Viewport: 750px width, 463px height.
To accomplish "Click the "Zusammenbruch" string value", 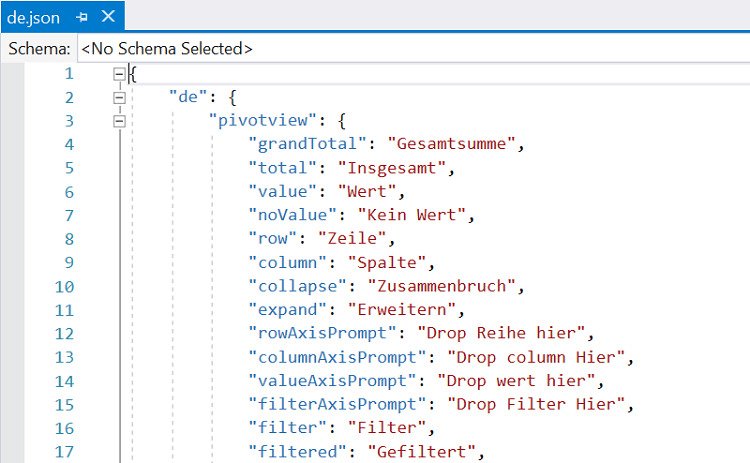I will click(441, 286).
